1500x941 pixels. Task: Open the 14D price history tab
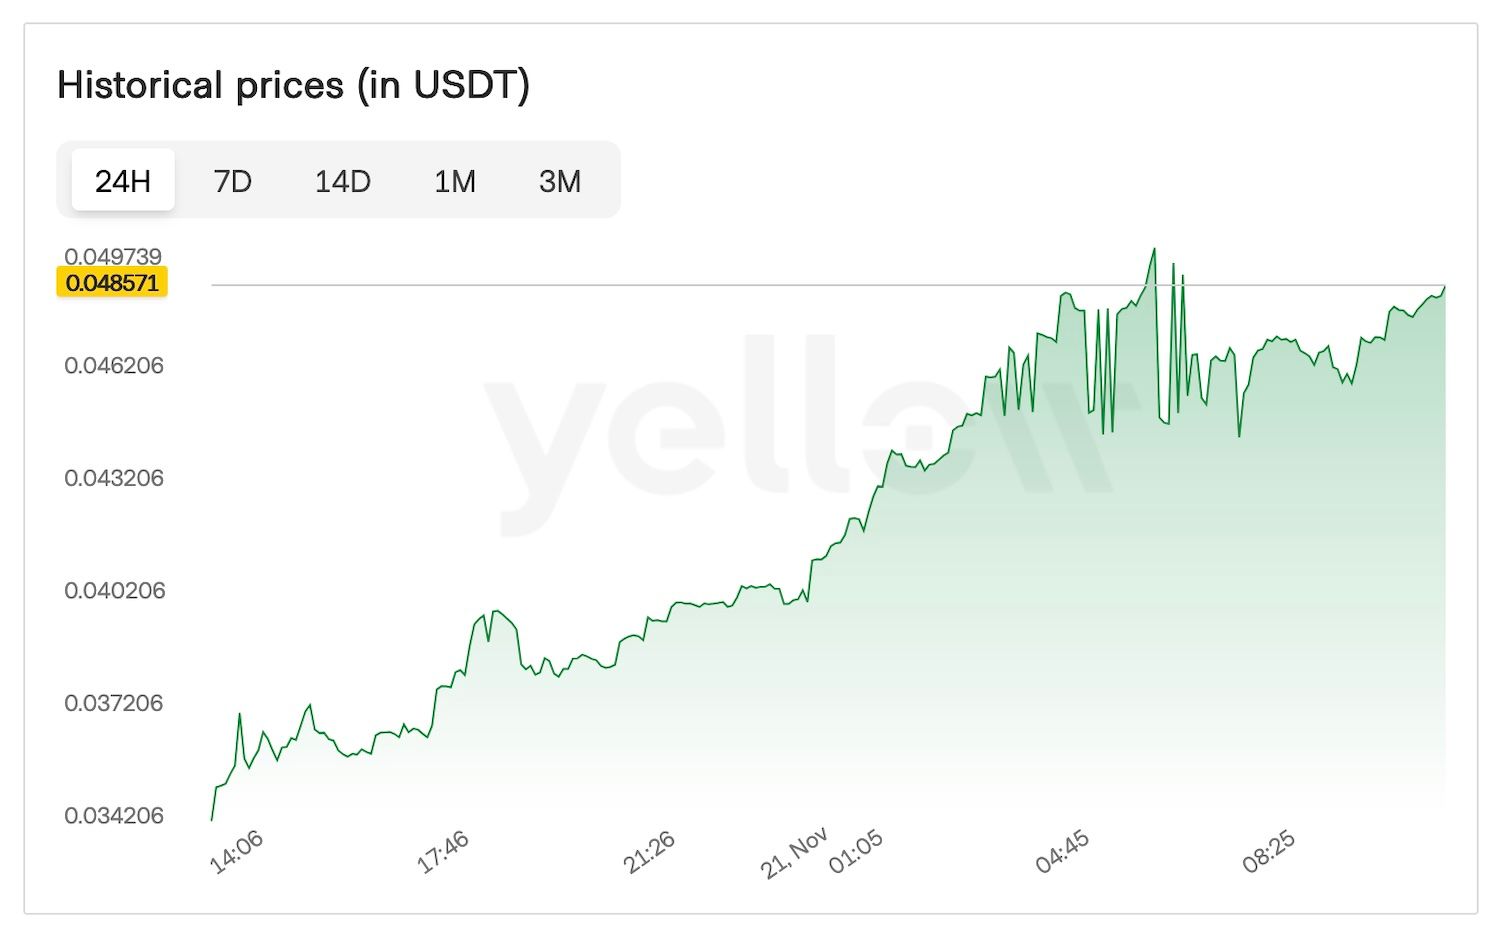(342, 181)
